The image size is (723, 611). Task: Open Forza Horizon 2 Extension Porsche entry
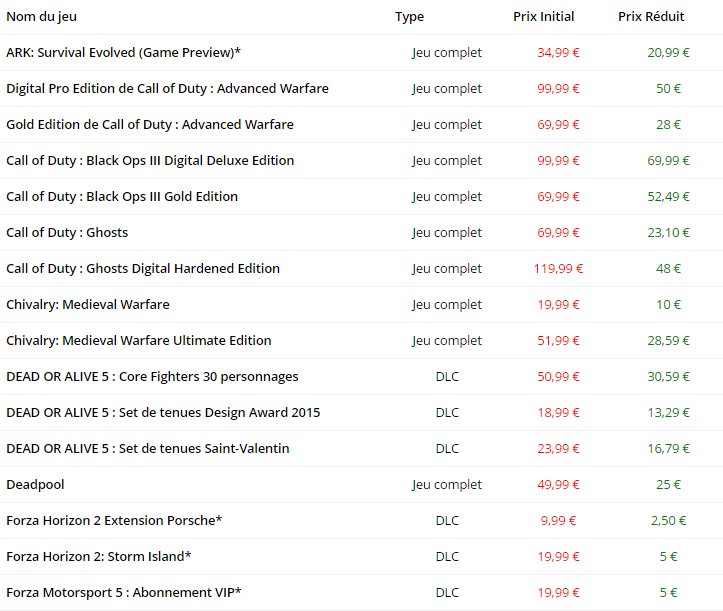114,521
